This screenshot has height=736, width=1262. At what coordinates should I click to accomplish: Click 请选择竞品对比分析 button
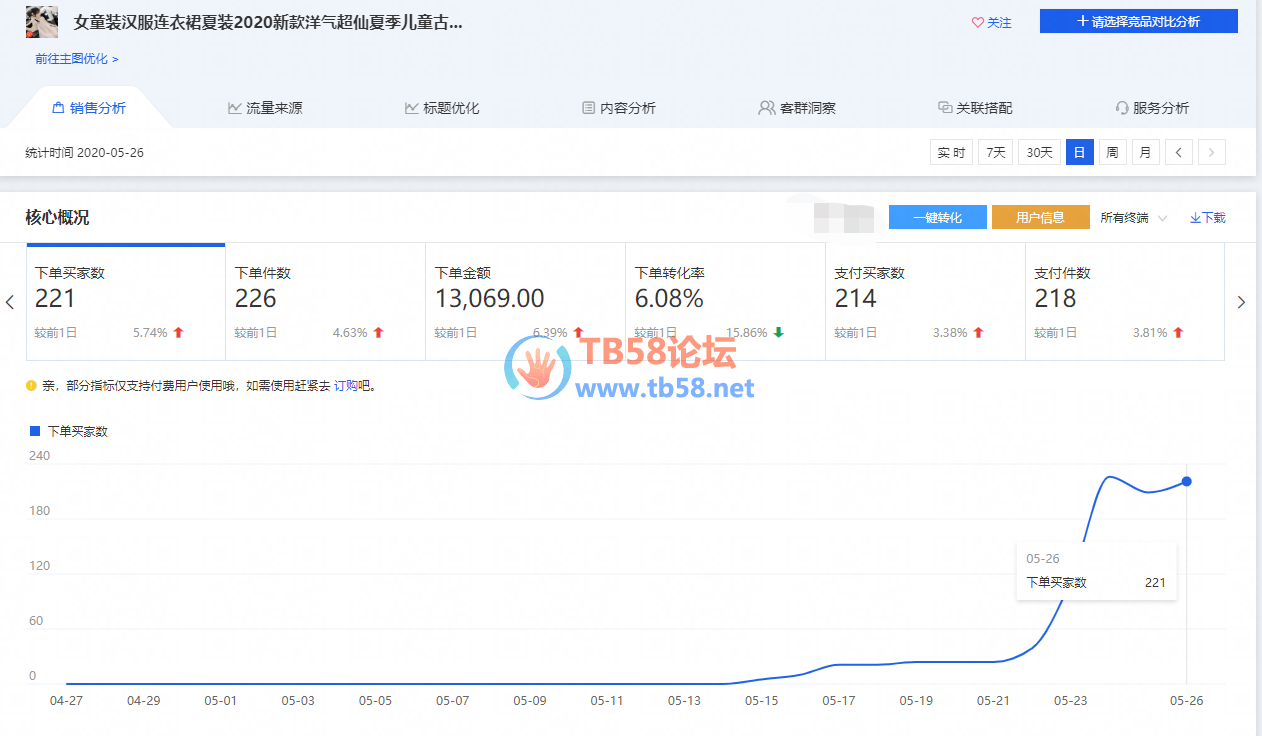(1138, 21)
